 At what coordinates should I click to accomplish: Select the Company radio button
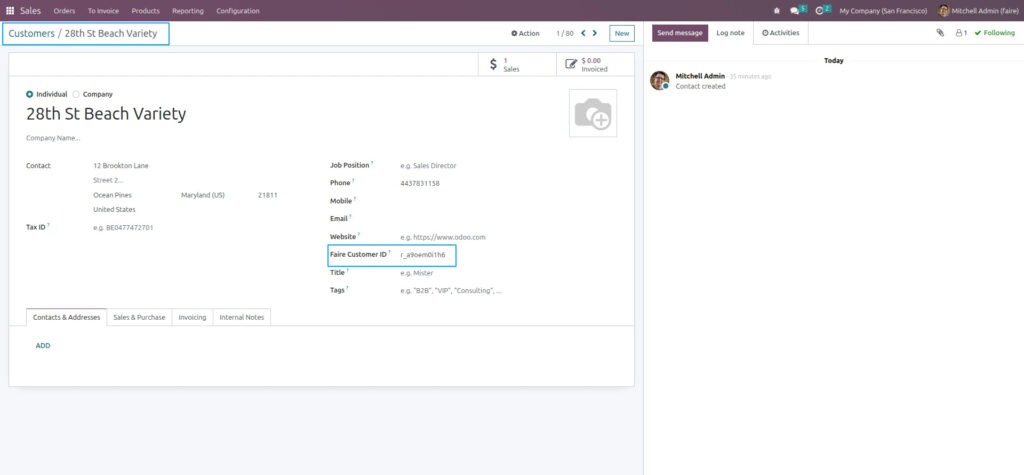[76, 94]
